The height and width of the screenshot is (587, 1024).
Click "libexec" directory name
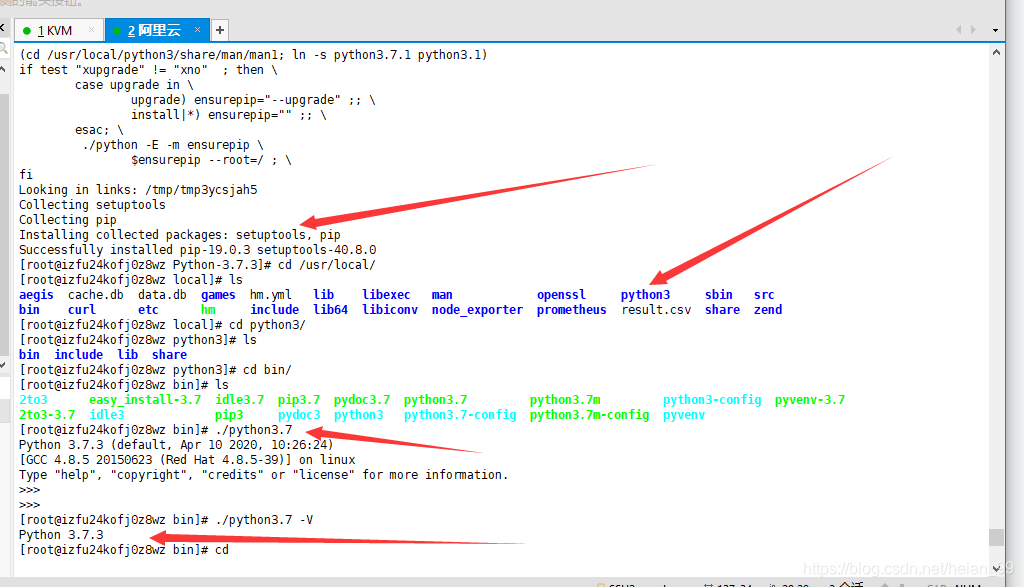(387, 295)
